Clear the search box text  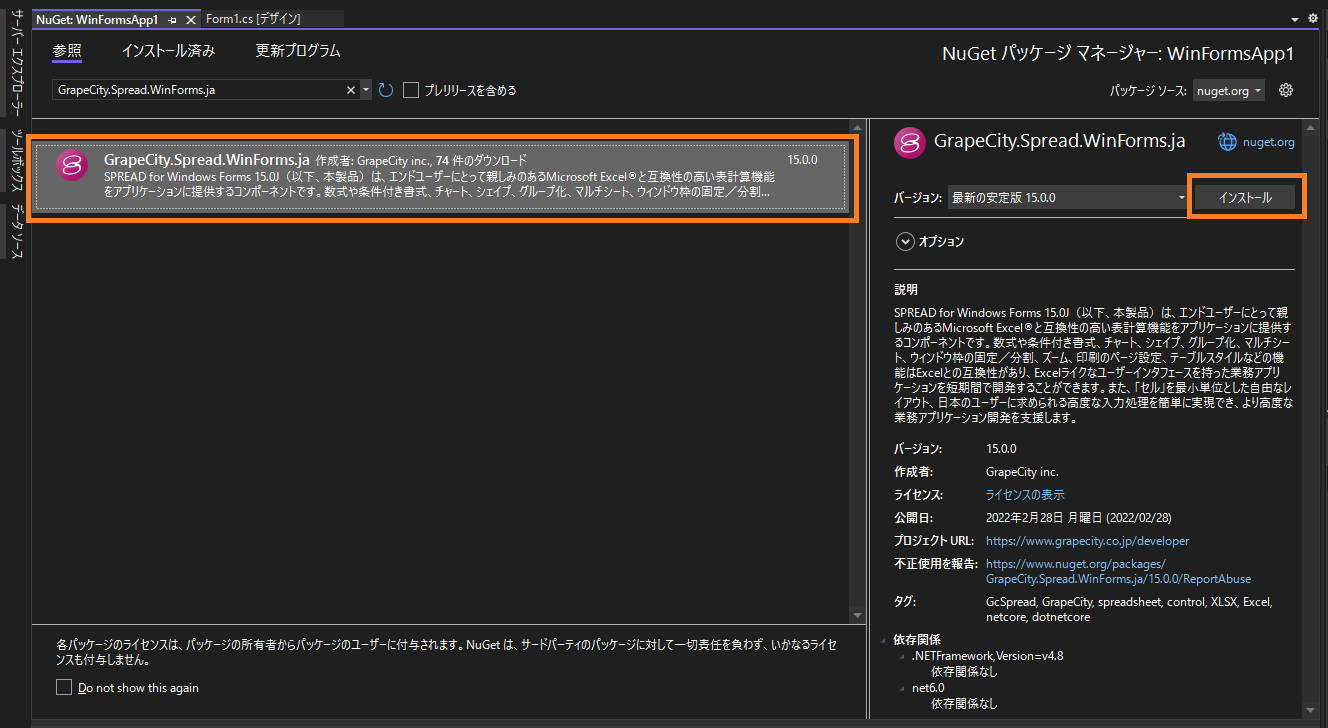pos(351,90)
